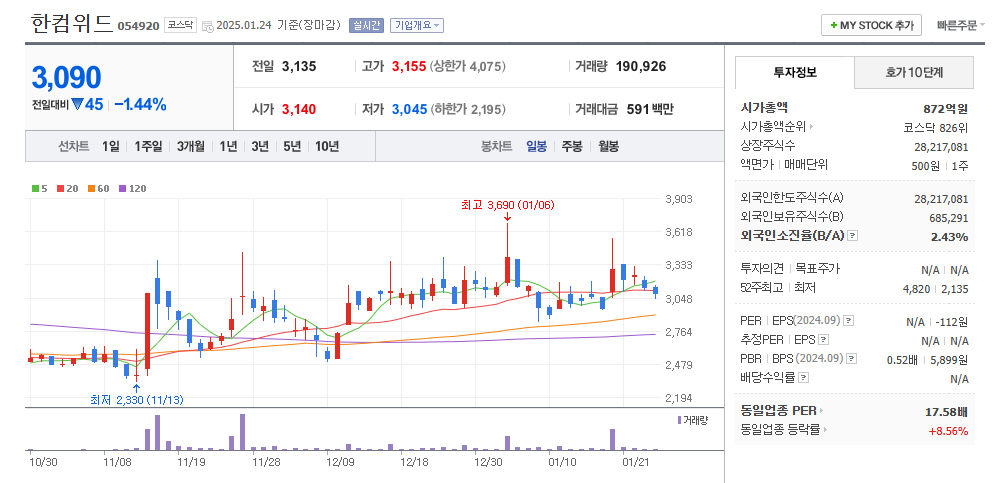The image size is (1007, 483).
Task: Click the 최저 2,330 (11/13) low marker
Action: click(x=137, y=400)
